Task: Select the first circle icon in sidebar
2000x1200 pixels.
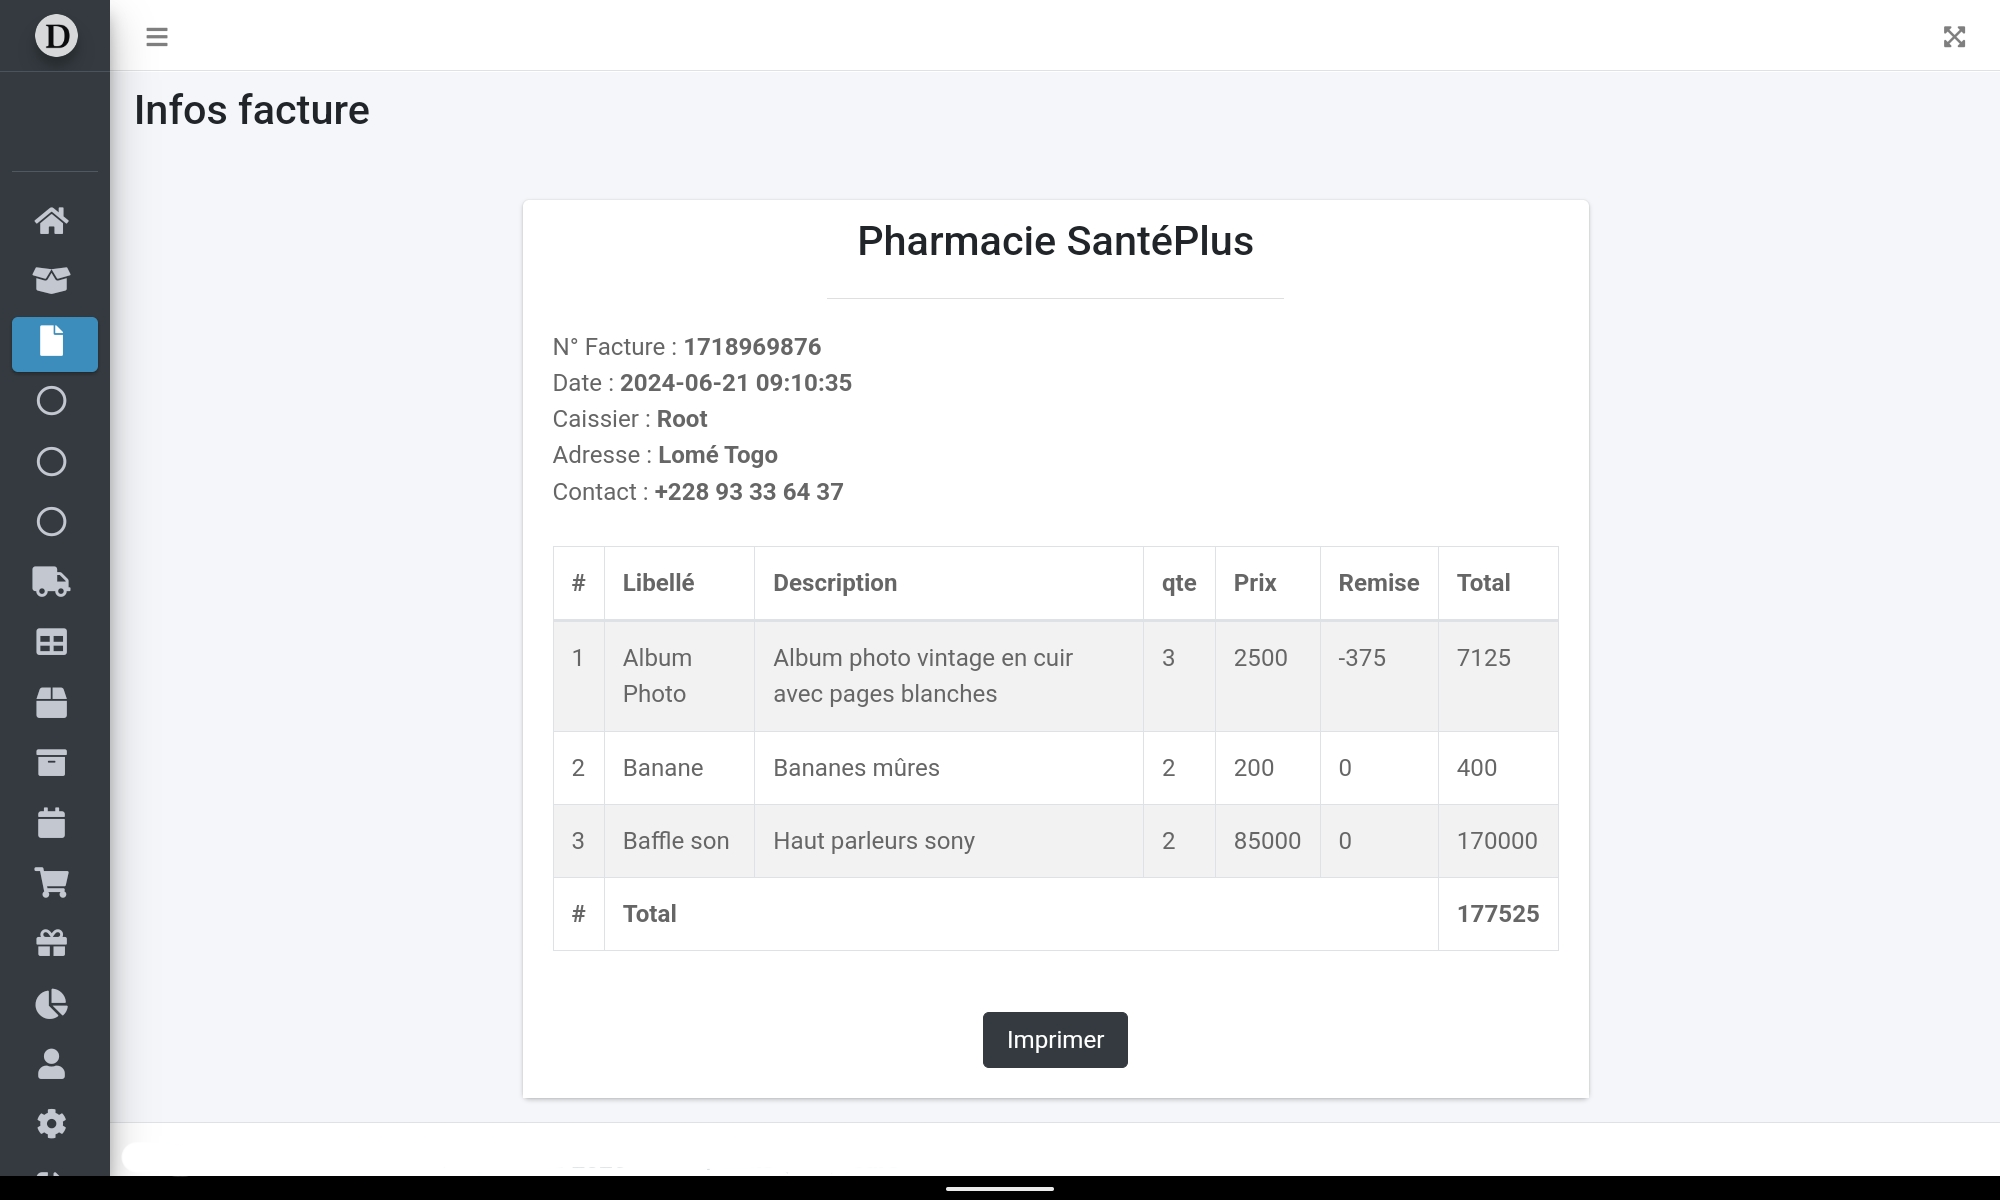Action: [x=52, y=401]
